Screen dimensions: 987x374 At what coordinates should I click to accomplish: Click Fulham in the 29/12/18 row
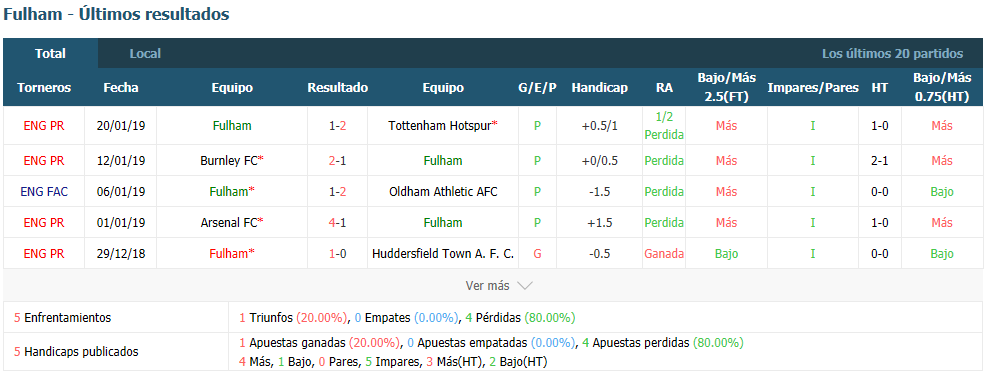(232, 254)
